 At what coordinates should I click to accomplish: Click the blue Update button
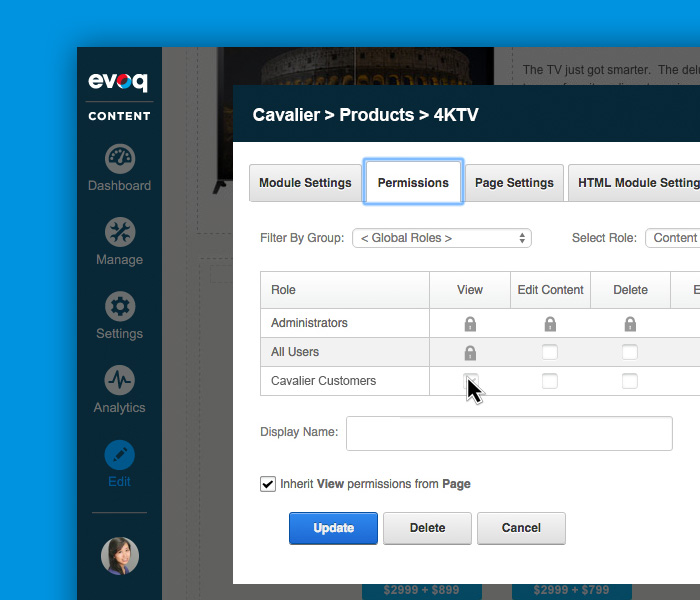tap(333, 528)
